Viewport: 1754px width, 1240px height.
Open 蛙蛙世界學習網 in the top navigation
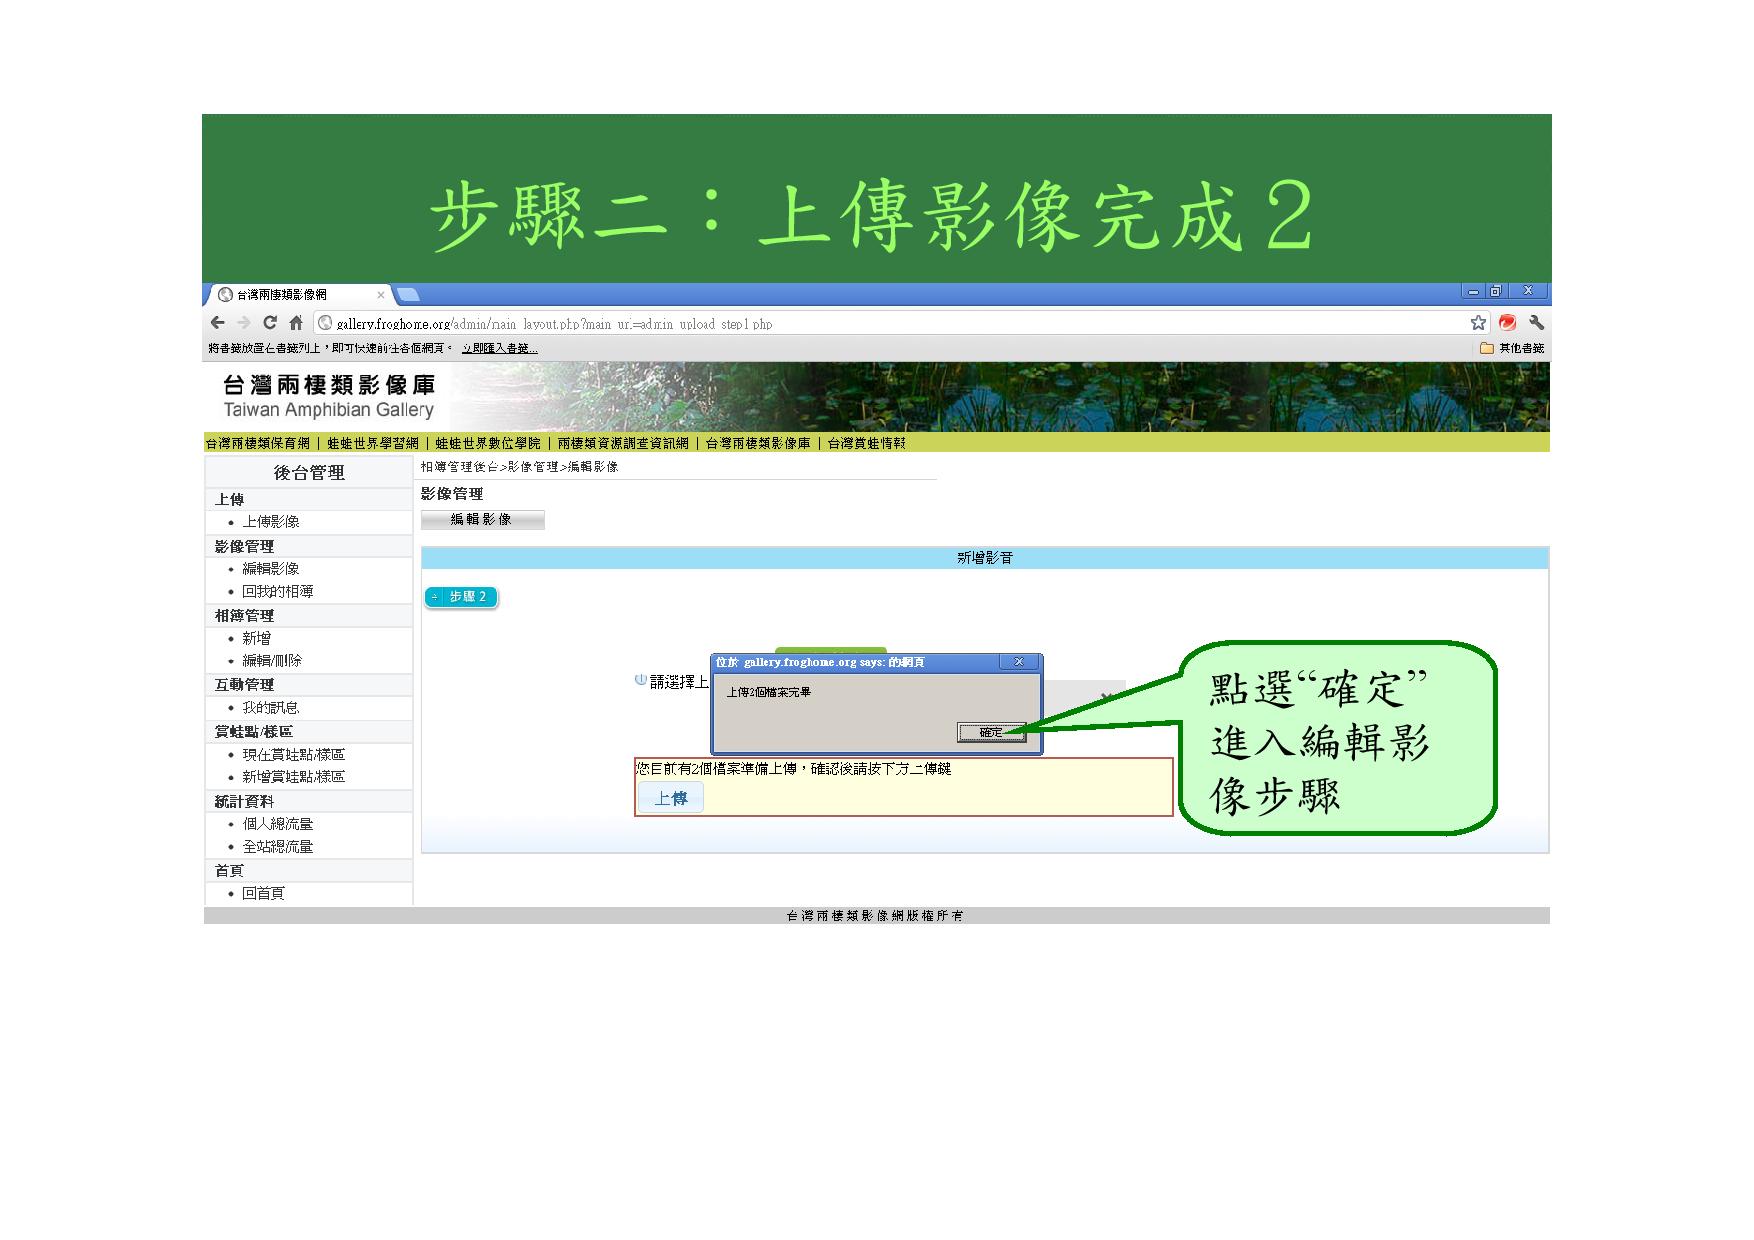pos(373,443)
